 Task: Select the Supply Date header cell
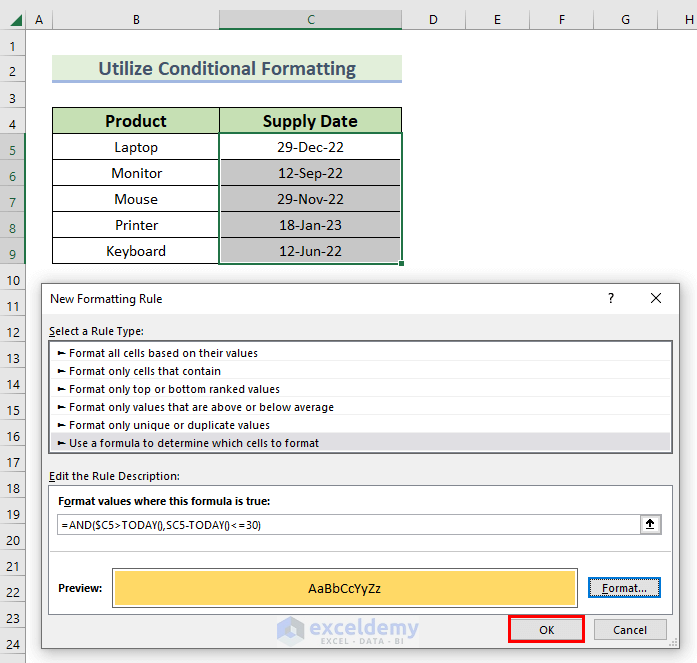coord(310,121)
